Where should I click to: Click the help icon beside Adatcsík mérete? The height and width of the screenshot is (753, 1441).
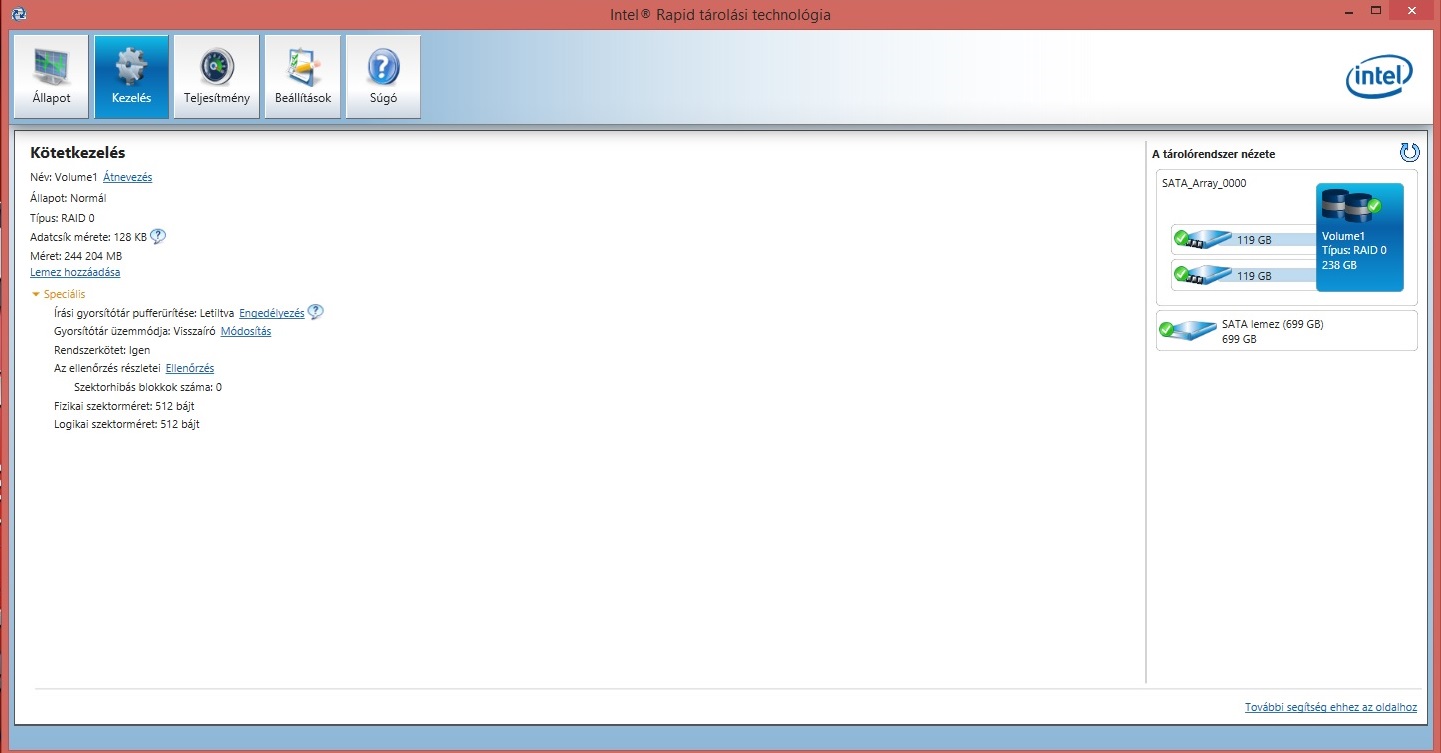pos(157,236)
